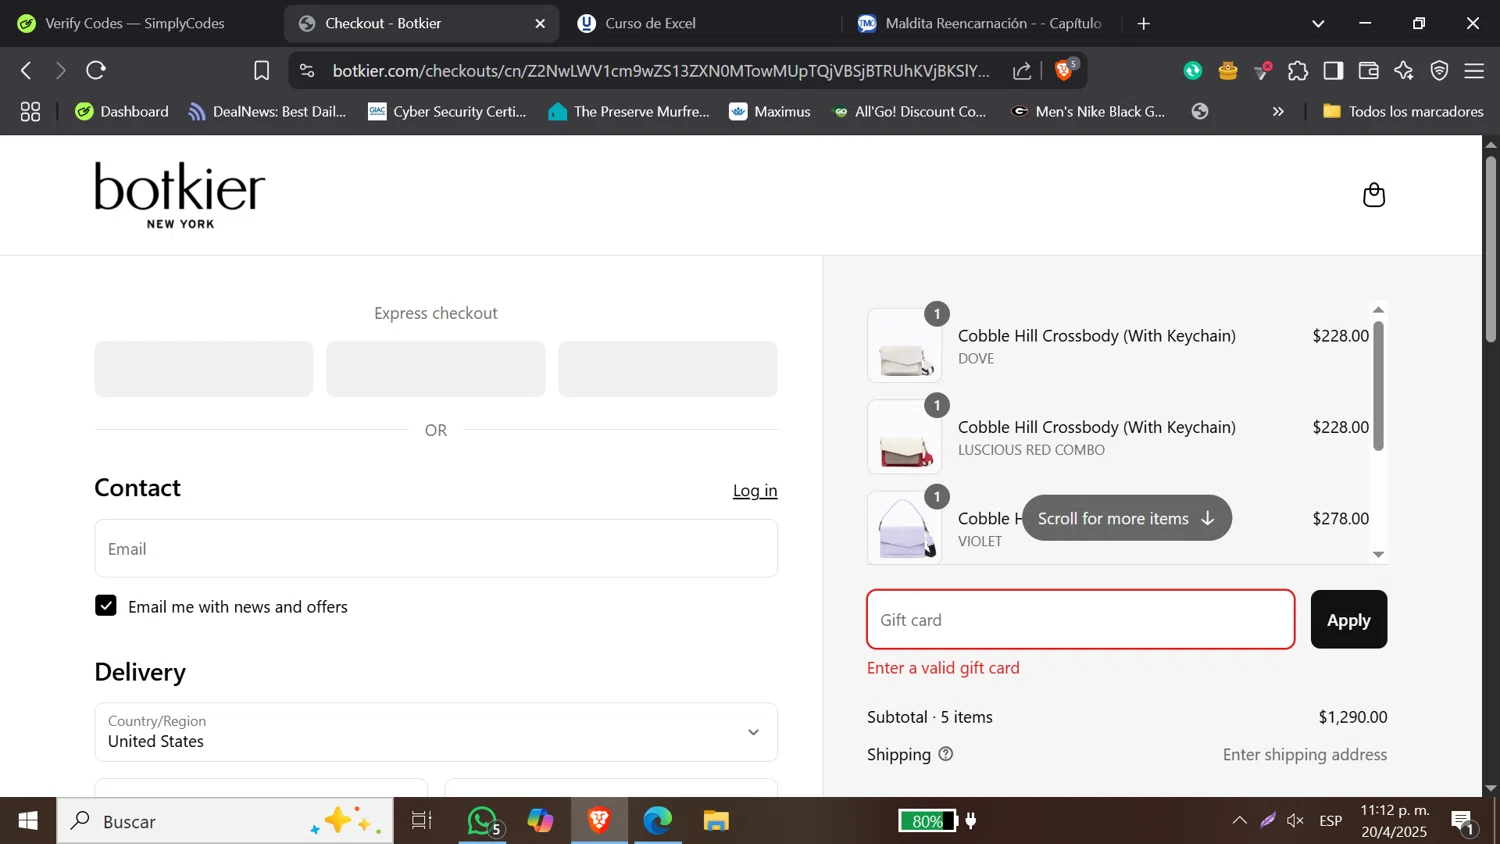The height and width of the screenshot is (844, 1500).
Task: Open Copilot from the taskbar
Action: 541,821
